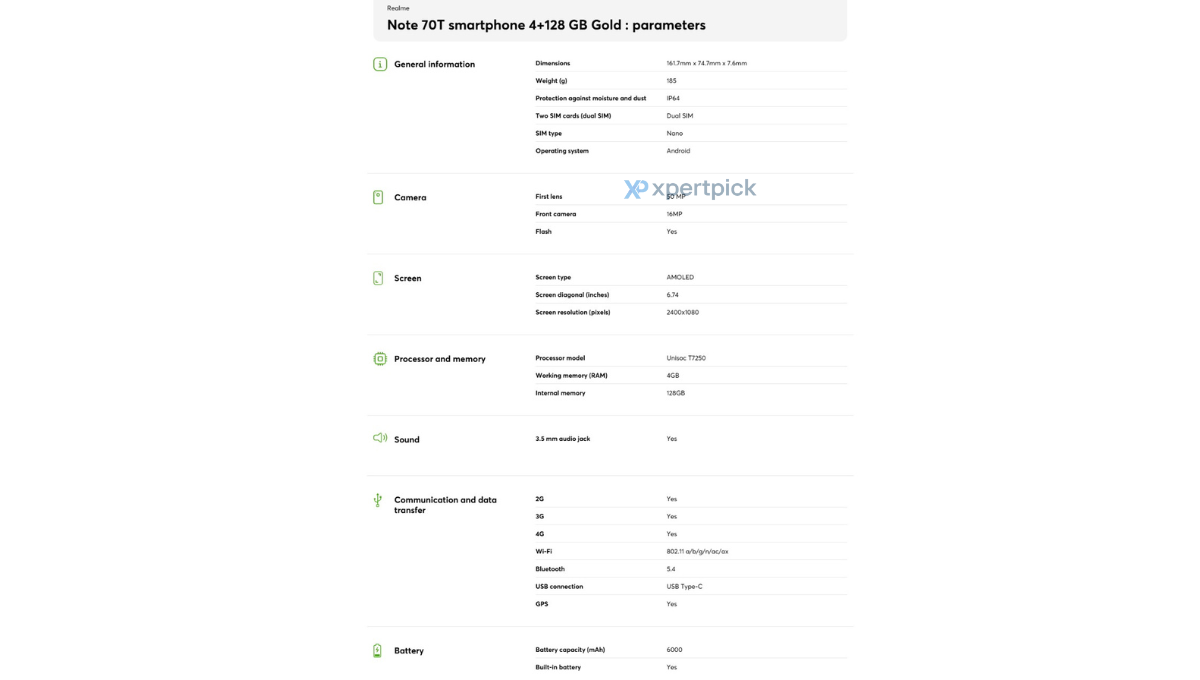Viewport: 1200px width, 680px height.
Task: Click the Battery section icon
Action: click(377, 650)
